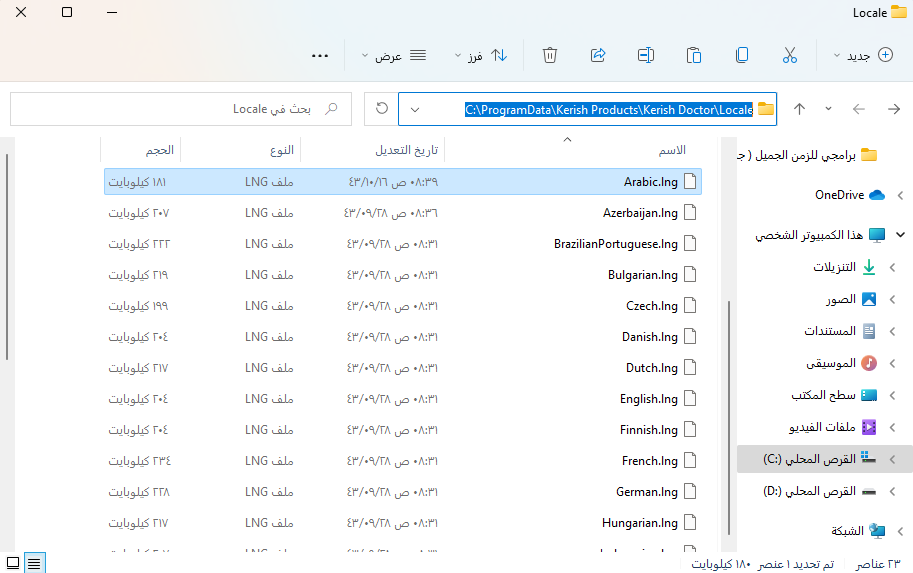Viewport: 913px width, 573px height.
Task: Expand the القرص المحلي (C:) node
Action: [892, 459]
